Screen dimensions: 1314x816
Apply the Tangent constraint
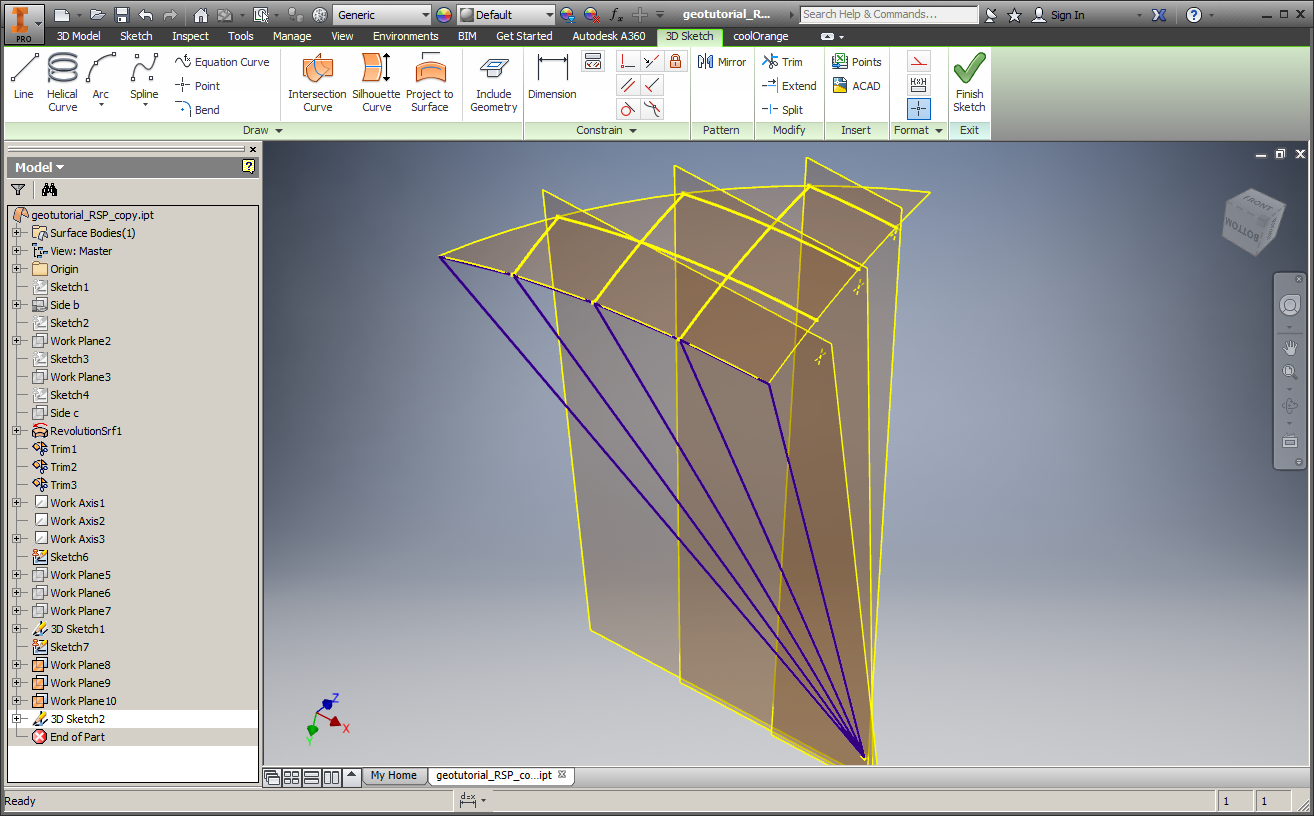click(x=627, y=110)
